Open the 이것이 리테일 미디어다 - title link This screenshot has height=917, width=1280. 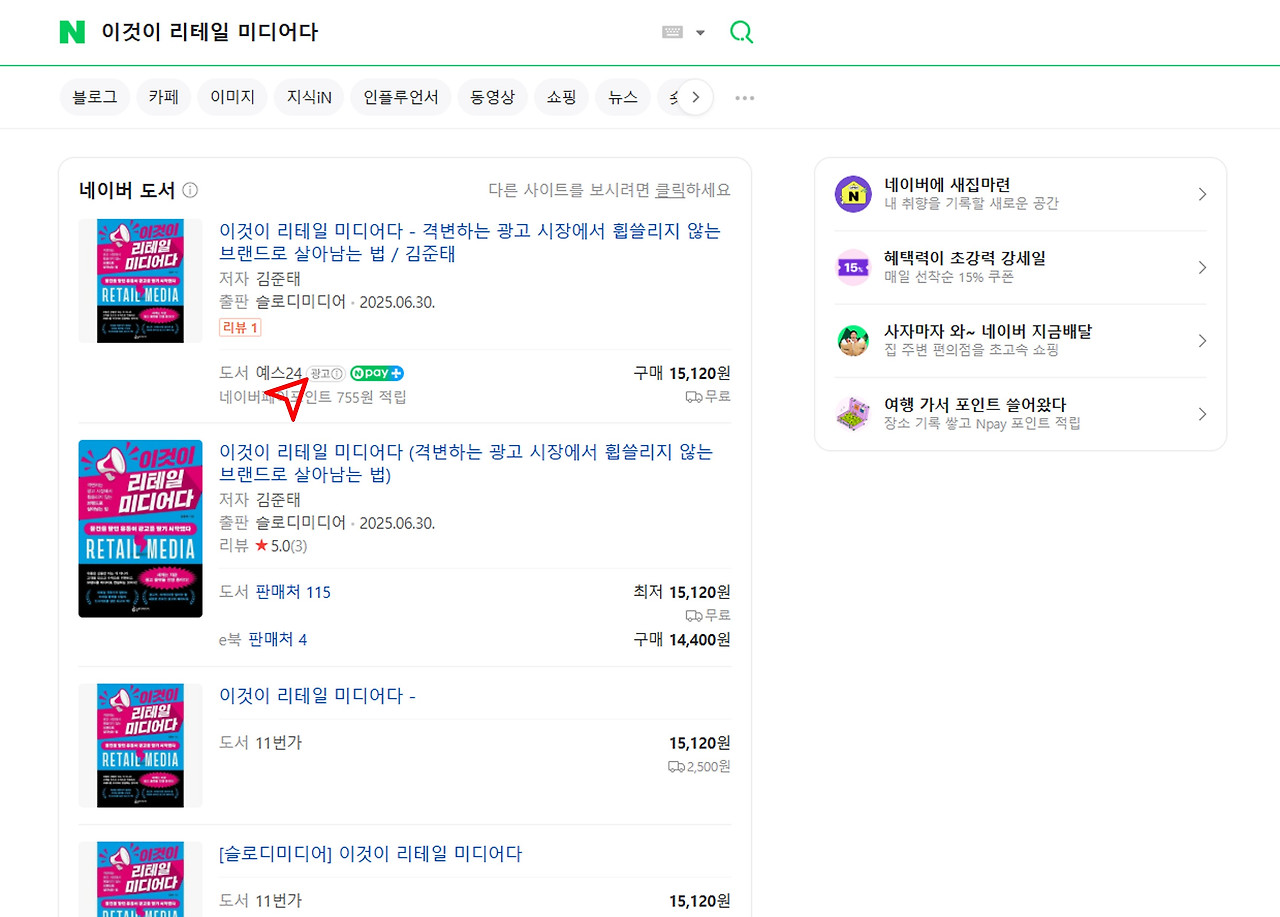(x=317, y=695)
